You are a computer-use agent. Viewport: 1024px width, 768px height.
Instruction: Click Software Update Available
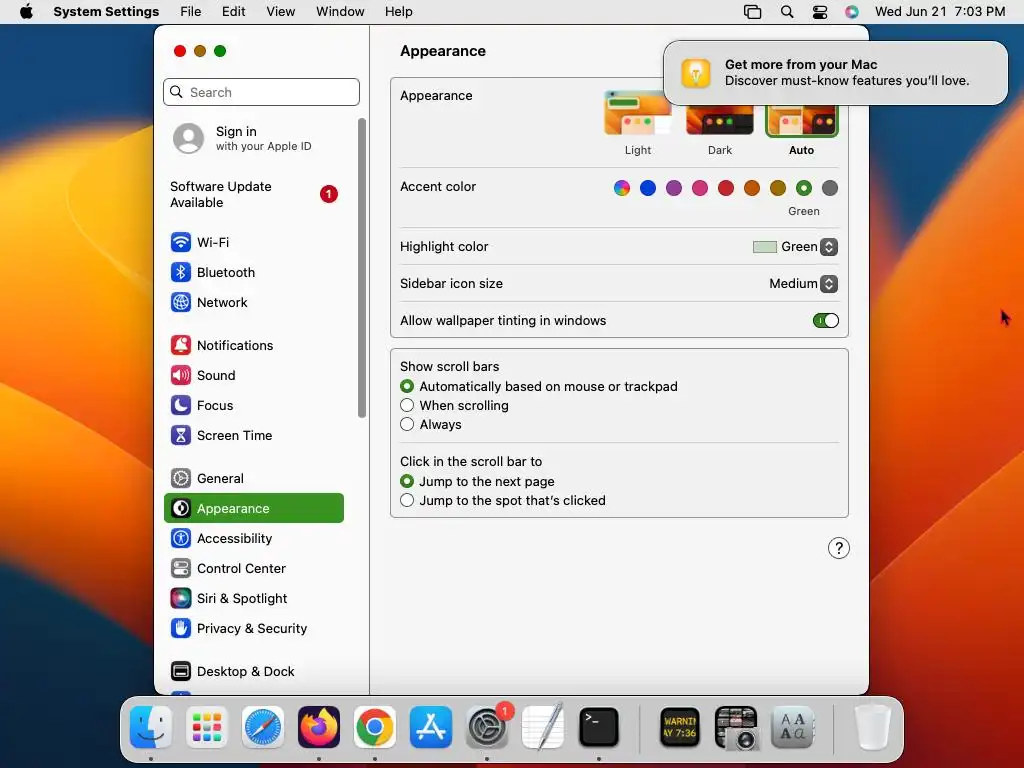[253, 195]
